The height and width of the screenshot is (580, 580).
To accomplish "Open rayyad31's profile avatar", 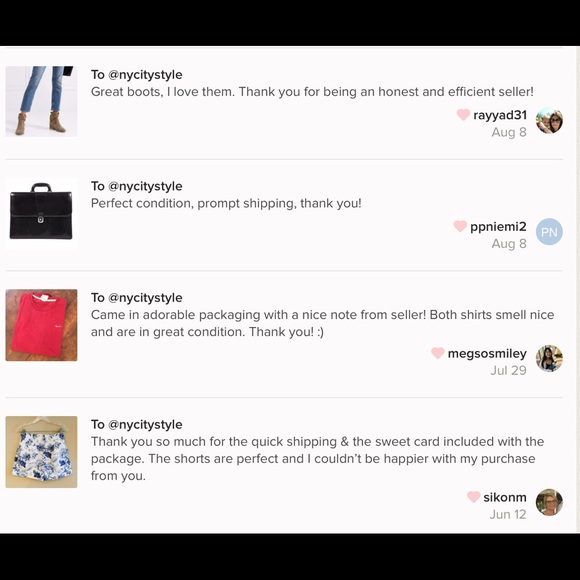I will point(549,120).
